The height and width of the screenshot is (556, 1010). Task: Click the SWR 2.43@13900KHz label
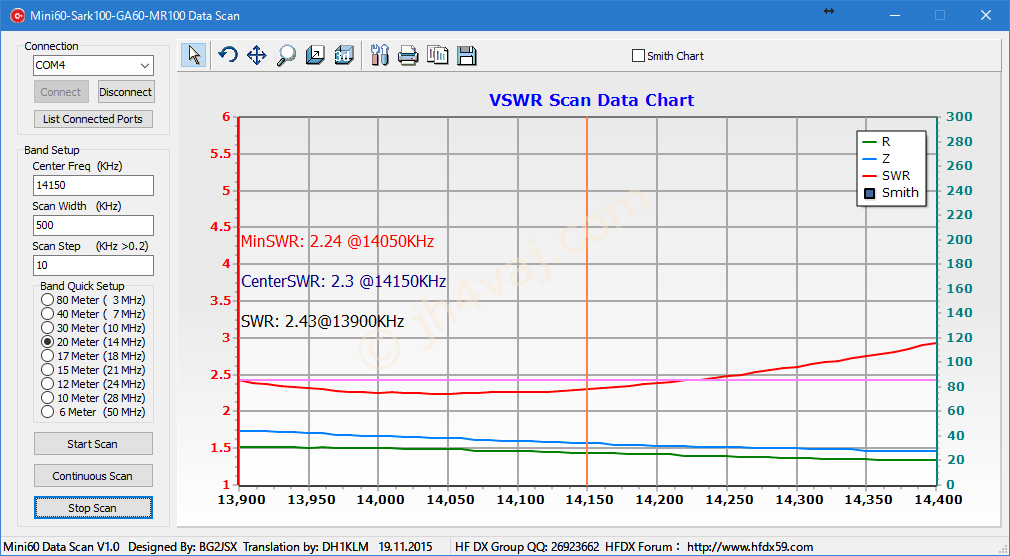322,321
